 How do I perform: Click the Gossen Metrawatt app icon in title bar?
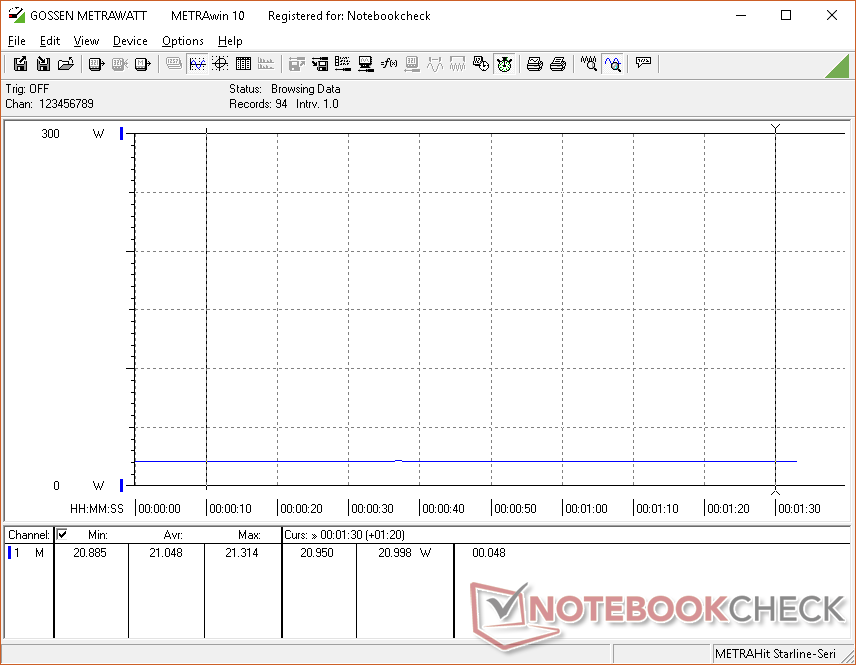click(x=16, y=15)
